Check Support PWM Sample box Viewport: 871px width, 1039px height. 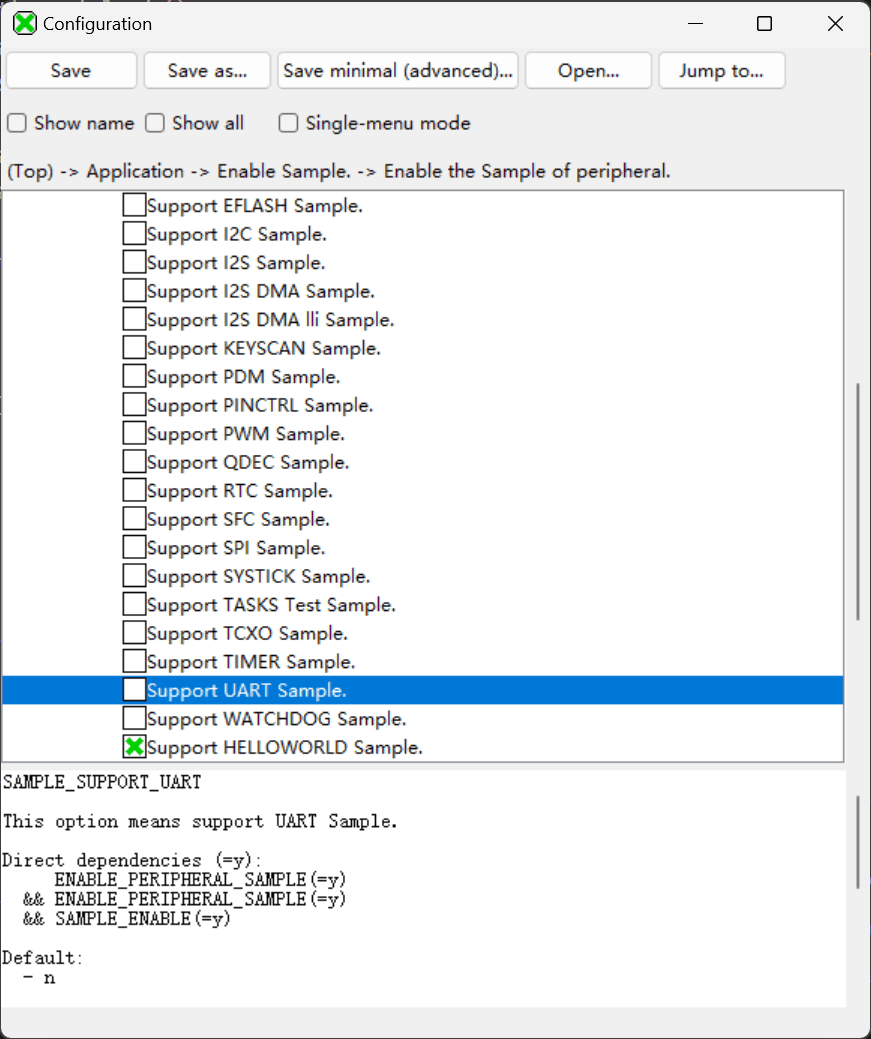(134, 434)
